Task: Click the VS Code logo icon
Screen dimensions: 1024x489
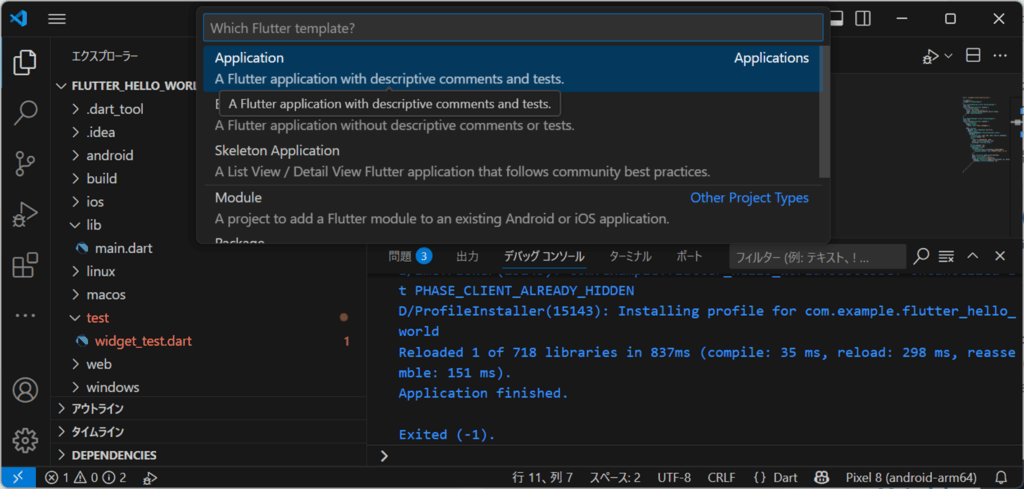Action: [x=18, y=19]
